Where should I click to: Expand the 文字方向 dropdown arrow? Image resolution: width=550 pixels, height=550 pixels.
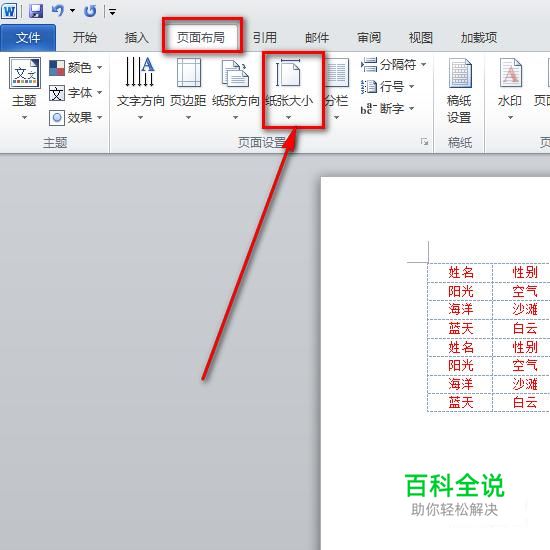140,117
